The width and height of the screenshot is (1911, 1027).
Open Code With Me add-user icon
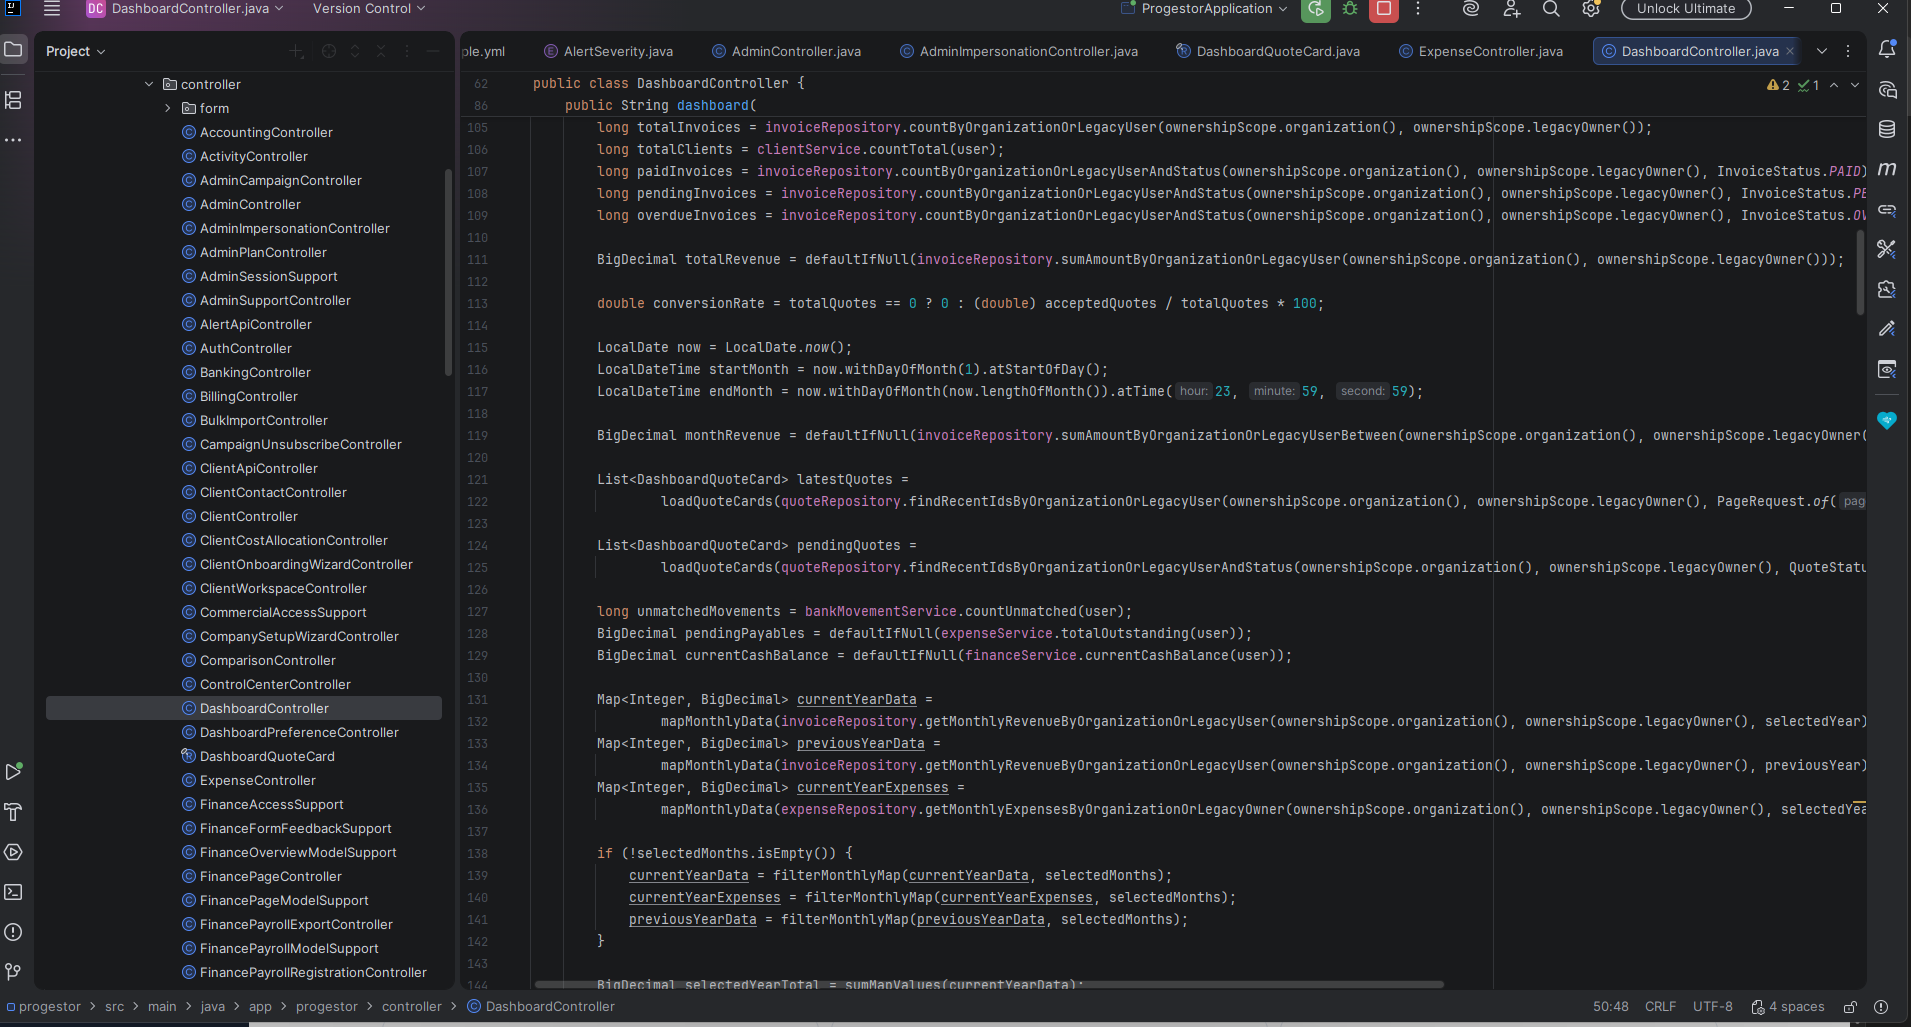1511,9
